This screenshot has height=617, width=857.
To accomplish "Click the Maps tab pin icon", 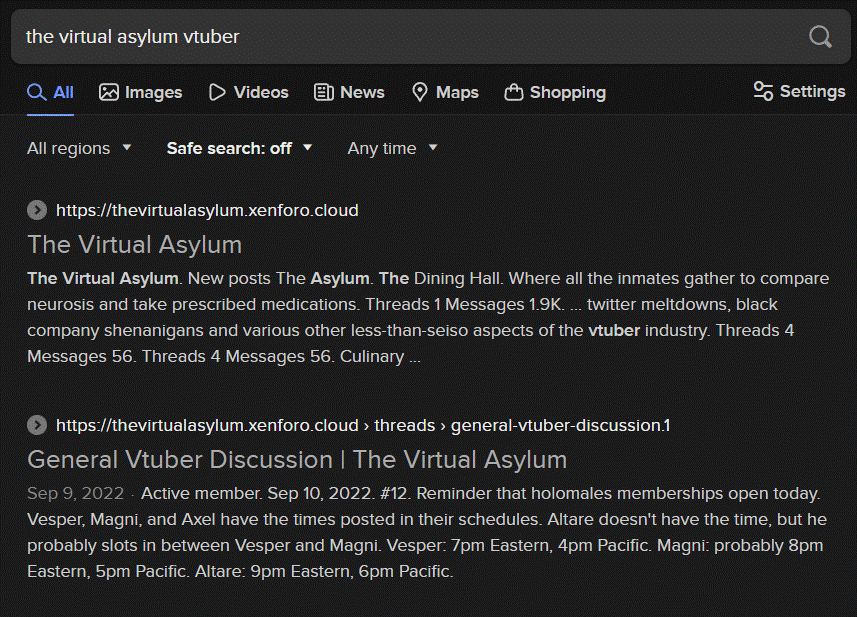I will (x=420, y=92).
